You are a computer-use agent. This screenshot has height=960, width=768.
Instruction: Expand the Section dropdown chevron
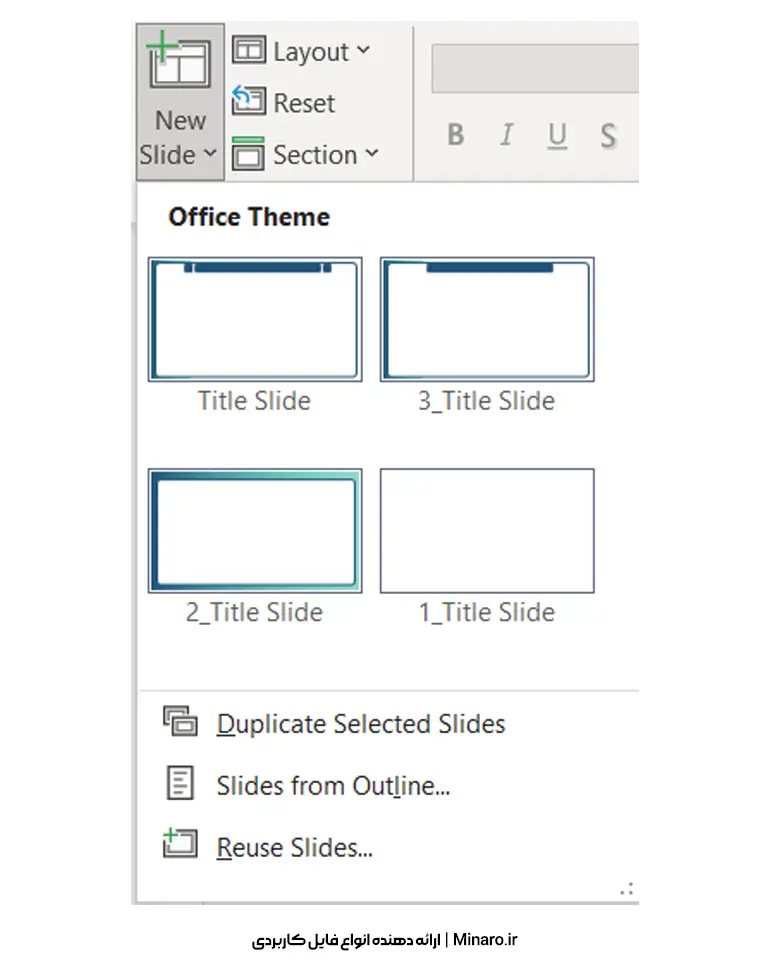(372, 154)
